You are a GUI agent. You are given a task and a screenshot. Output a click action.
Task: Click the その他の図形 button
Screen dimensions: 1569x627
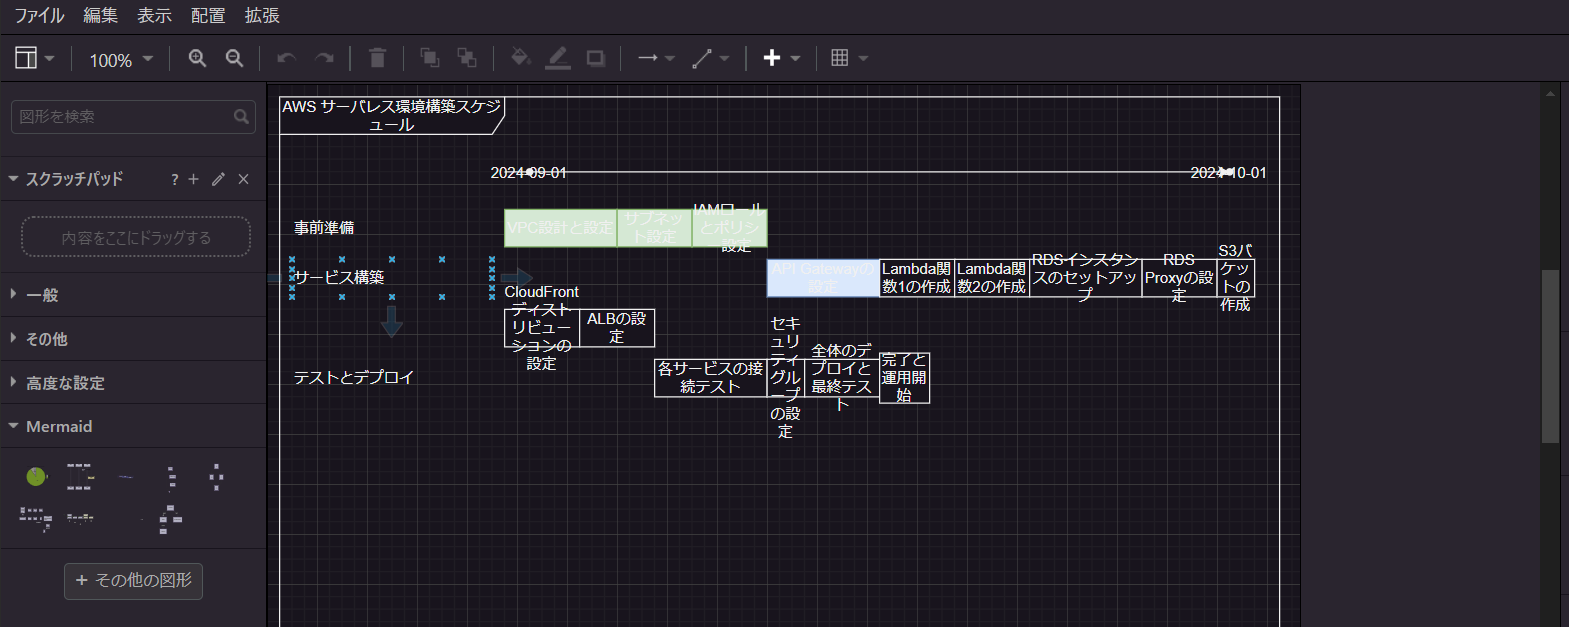point(133,581)
